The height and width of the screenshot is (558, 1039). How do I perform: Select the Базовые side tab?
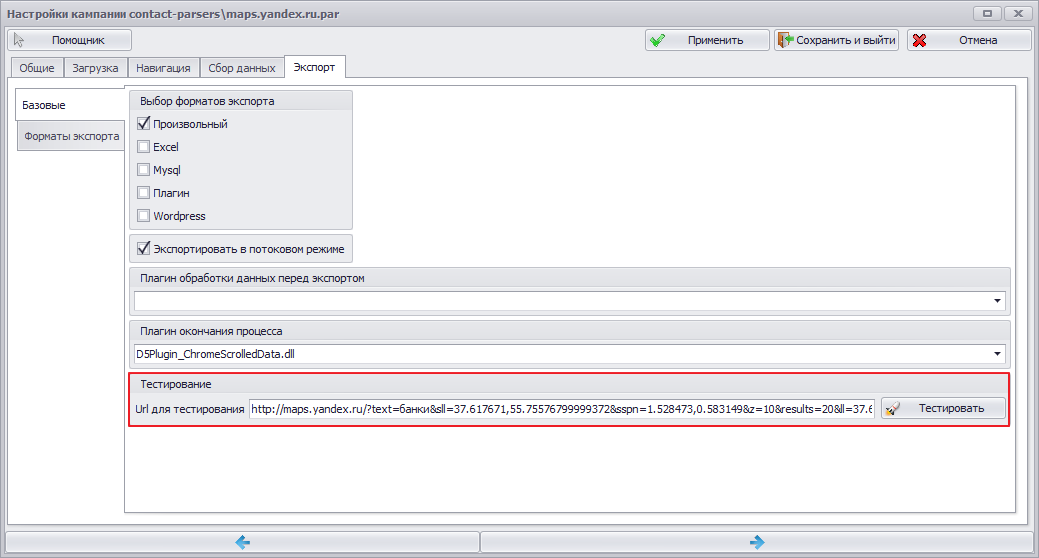click(70, 105)
